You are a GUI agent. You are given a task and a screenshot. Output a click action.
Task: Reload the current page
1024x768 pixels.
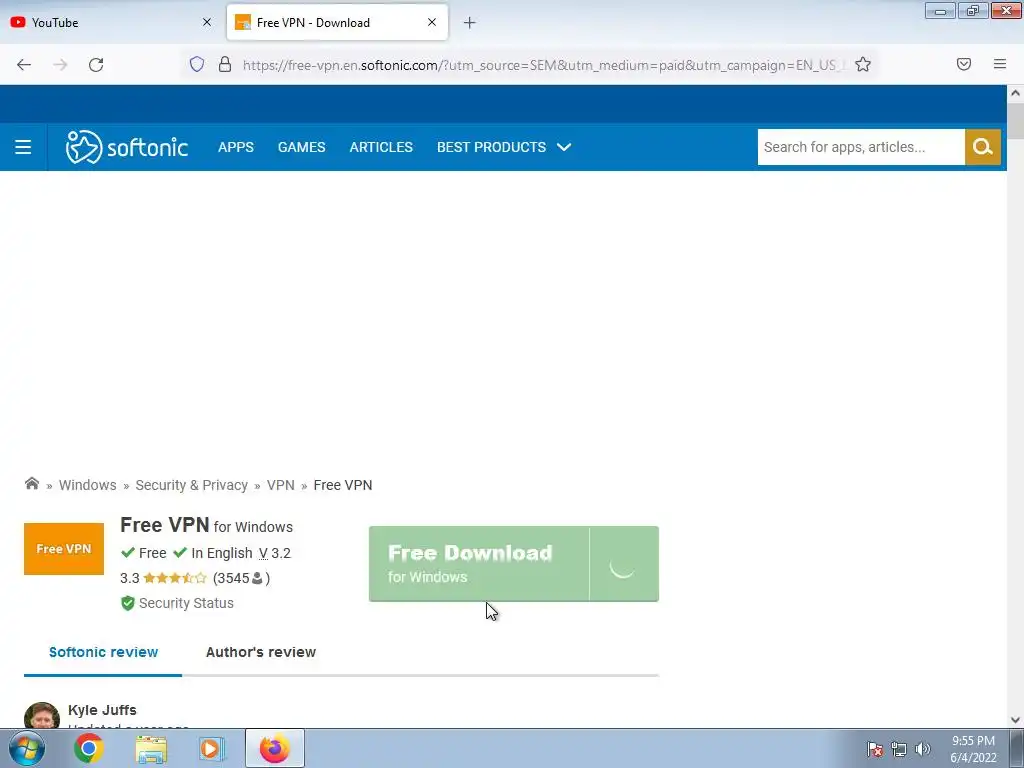tap(96, 65)
